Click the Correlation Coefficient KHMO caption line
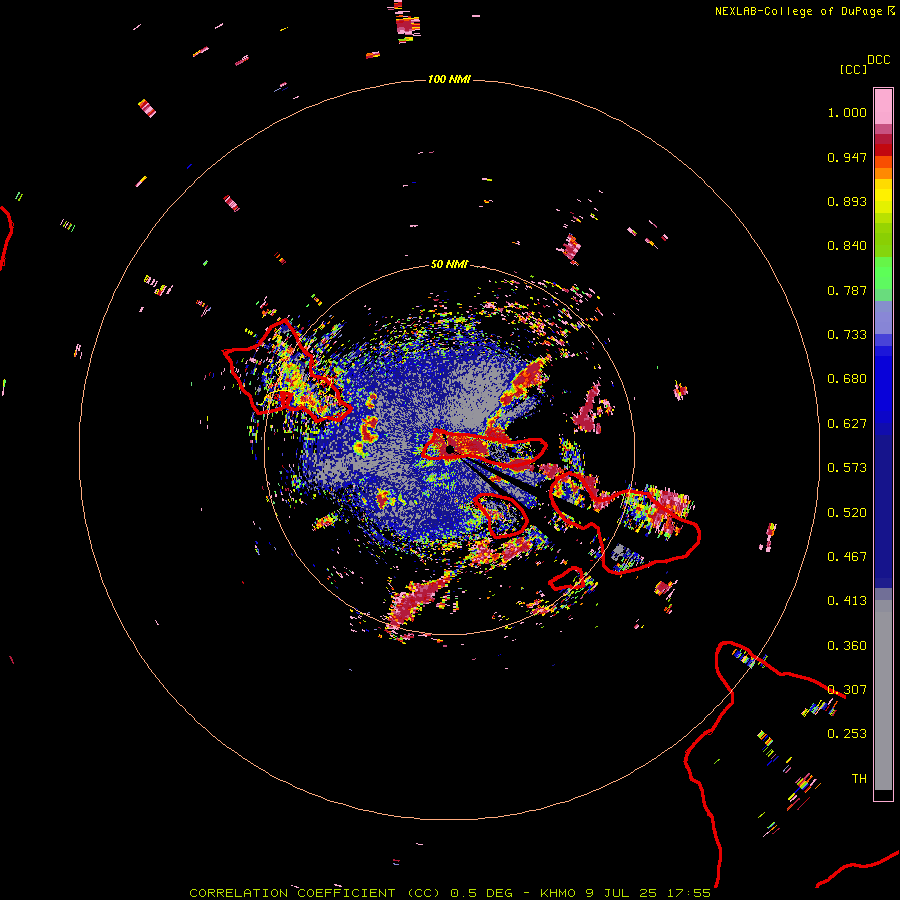 pos(449,893)
